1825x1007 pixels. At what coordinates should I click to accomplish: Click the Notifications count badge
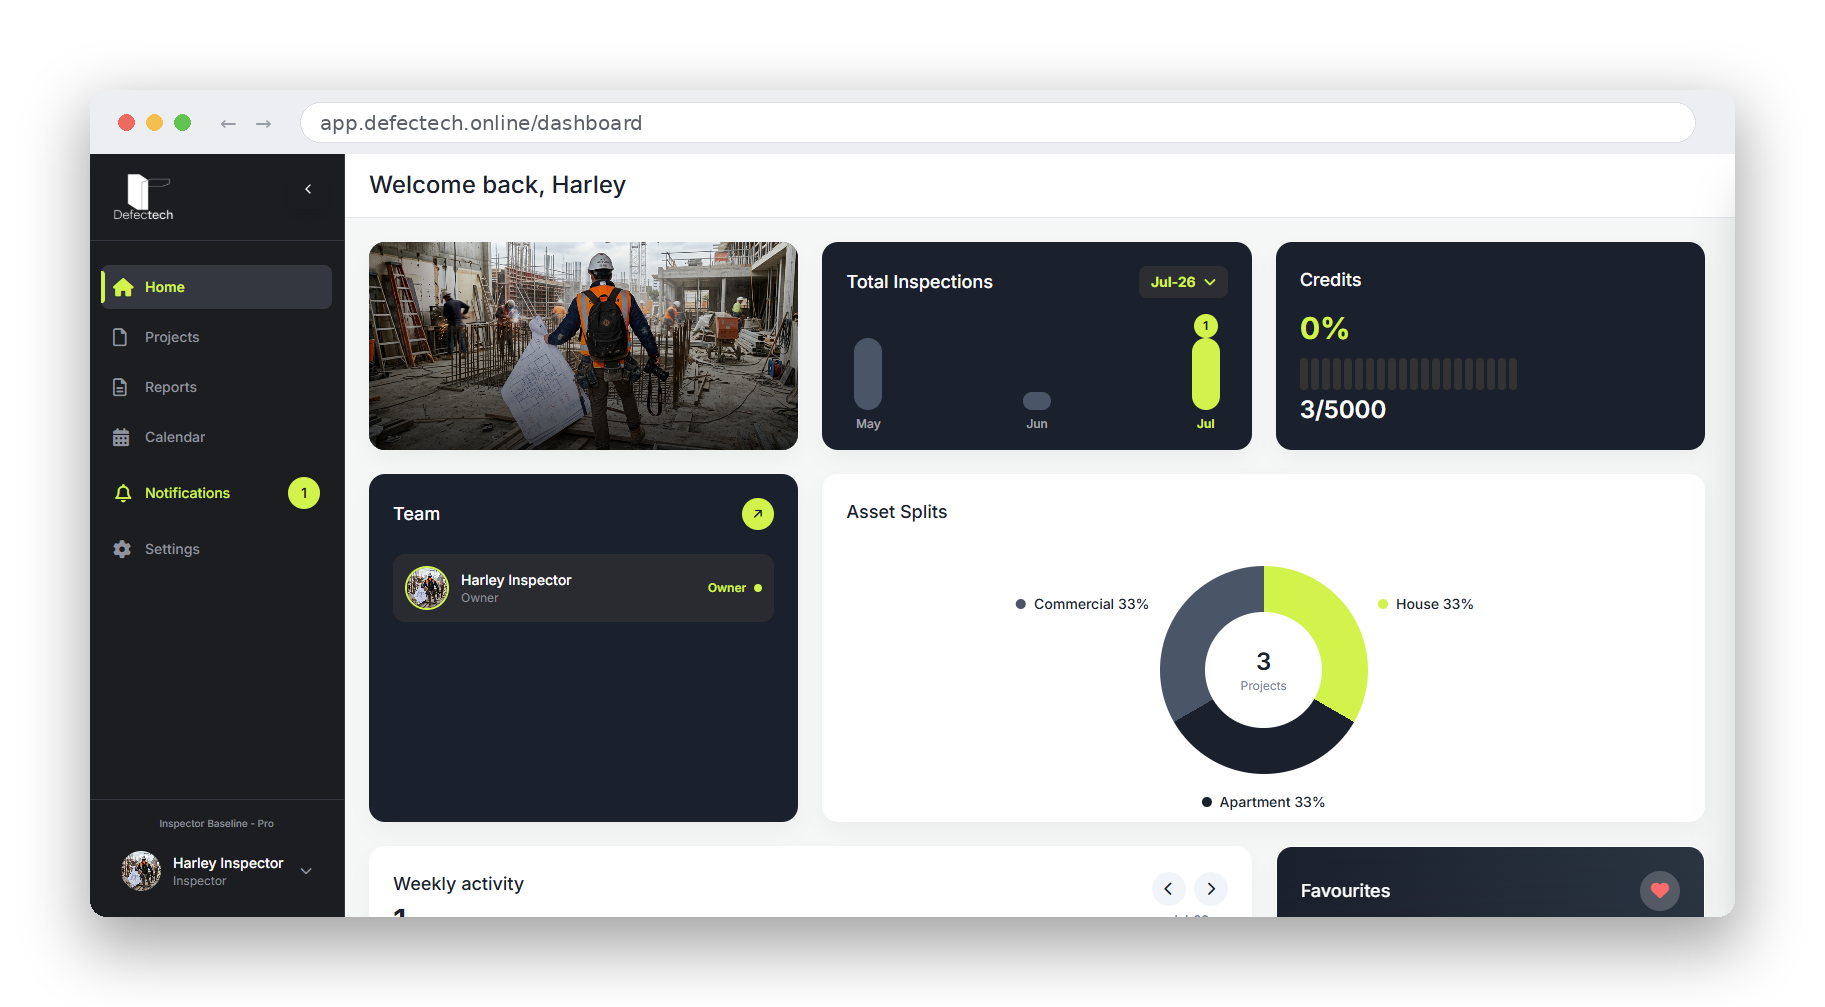tap(304, 493)
